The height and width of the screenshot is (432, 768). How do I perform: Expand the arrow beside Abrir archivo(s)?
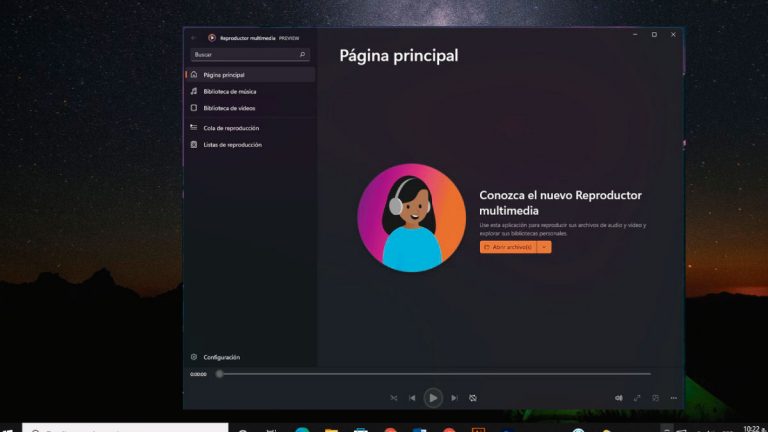pyautogui.click(x=544, y=247)
